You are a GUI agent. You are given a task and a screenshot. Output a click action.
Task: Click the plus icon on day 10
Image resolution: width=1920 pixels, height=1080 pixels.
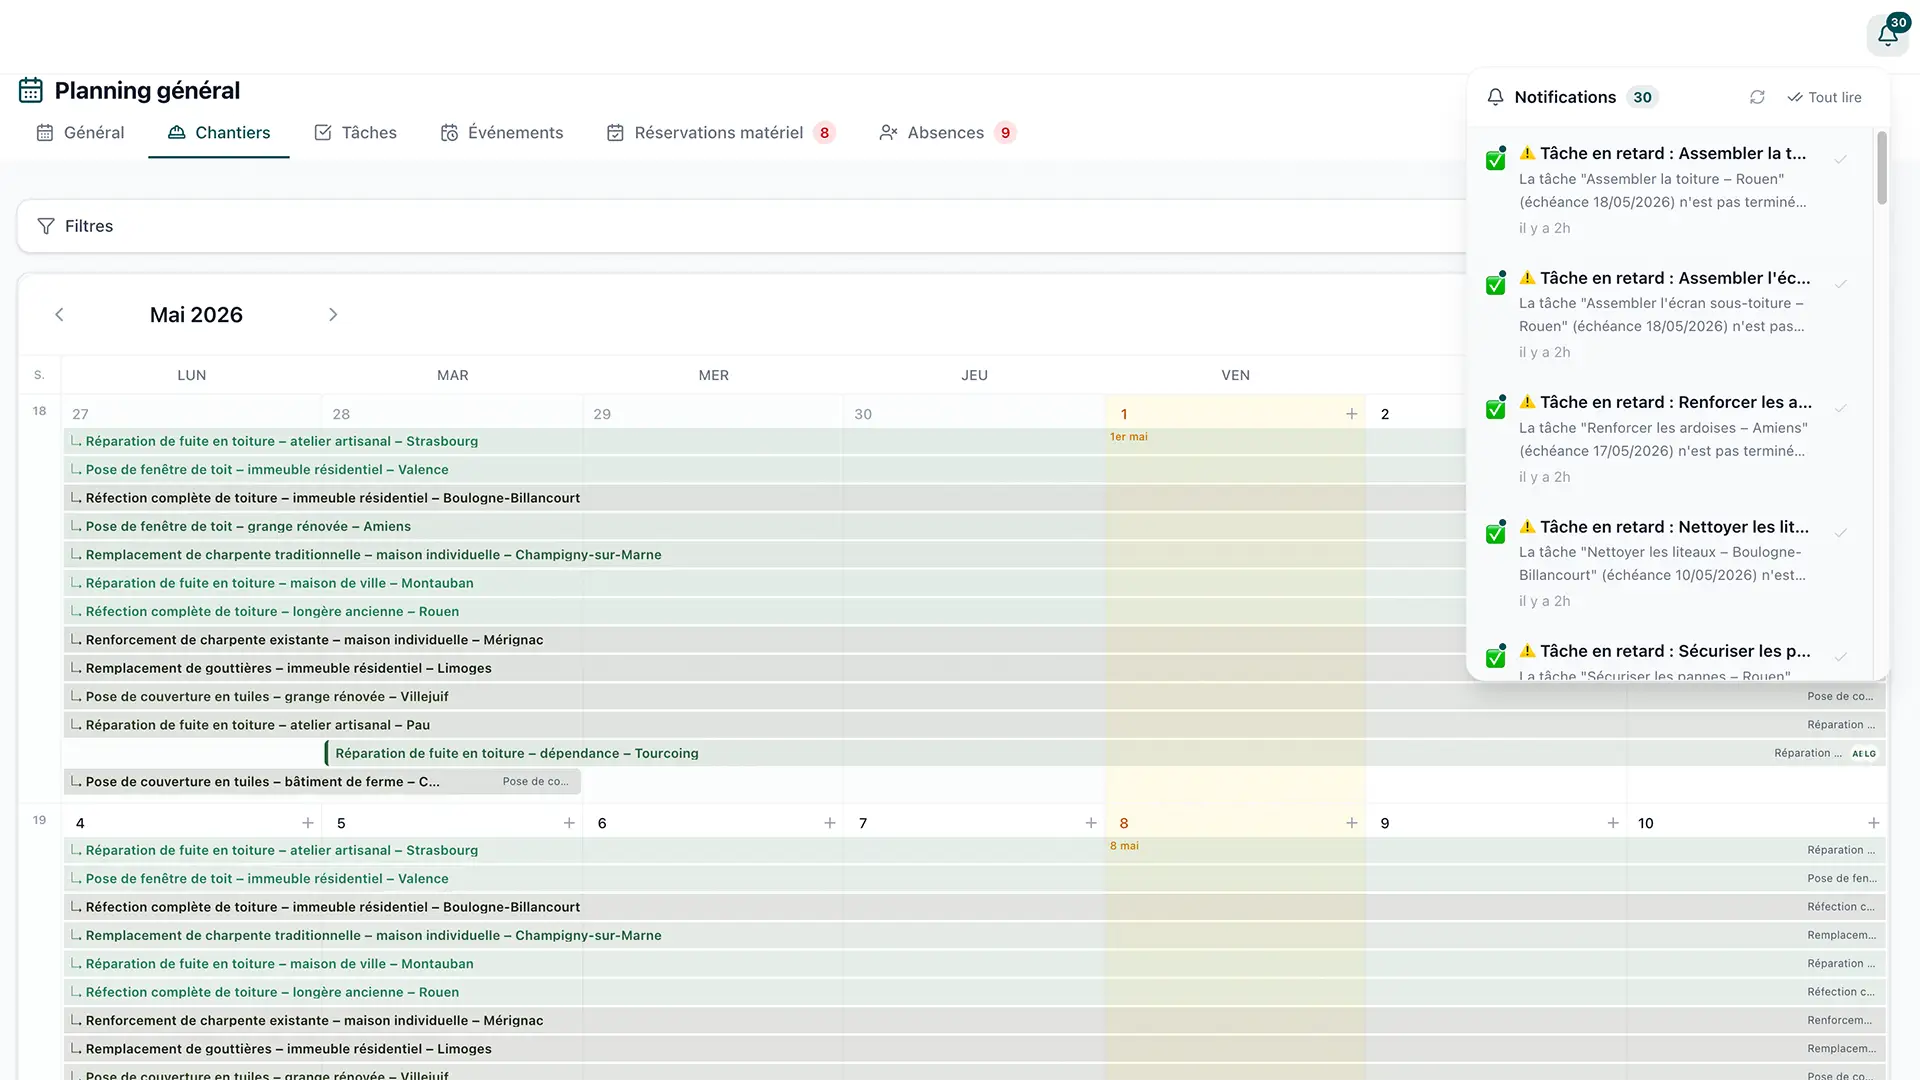[x=1873, y=823]
